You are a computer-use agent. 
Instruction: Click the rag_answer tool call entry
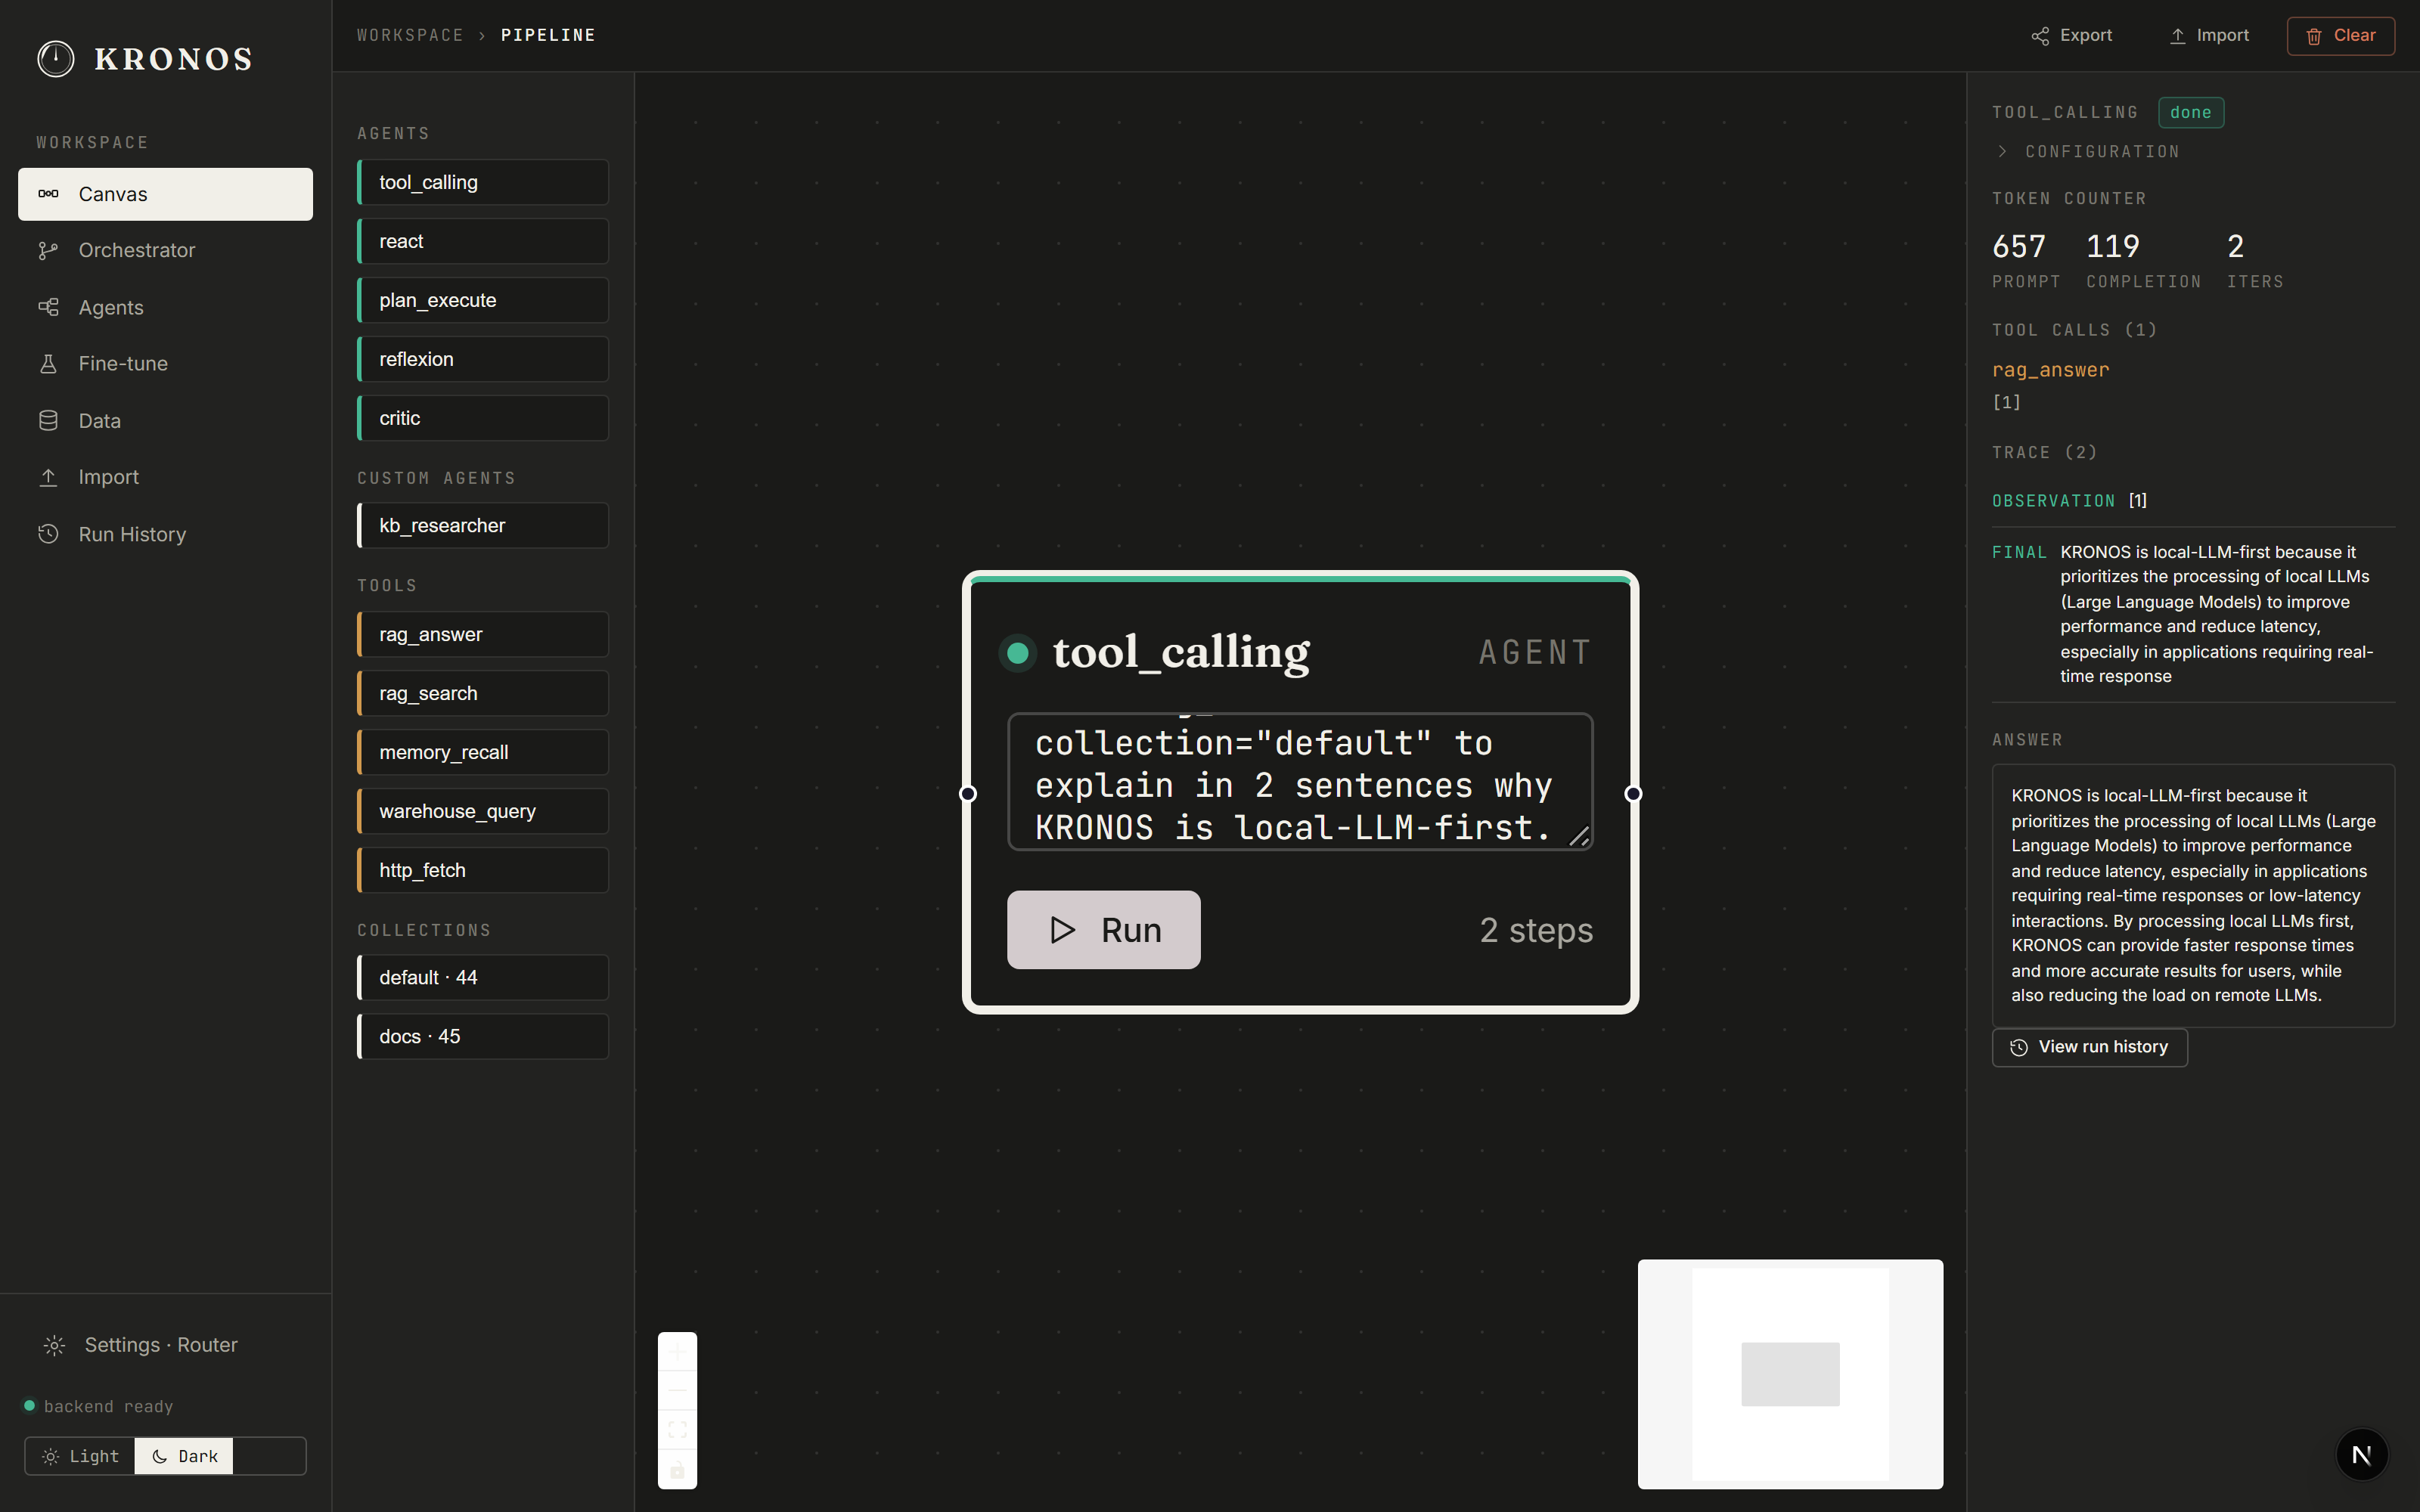(x=2050, y=370)
